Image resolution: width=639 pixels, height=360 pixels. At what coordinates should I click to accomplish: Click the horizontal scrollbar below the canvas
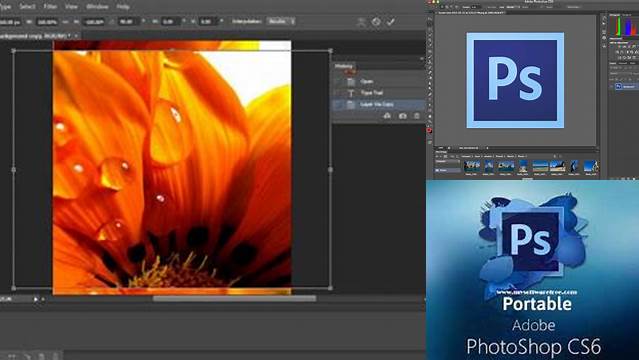pyautogui.click(x=234, y=299)
